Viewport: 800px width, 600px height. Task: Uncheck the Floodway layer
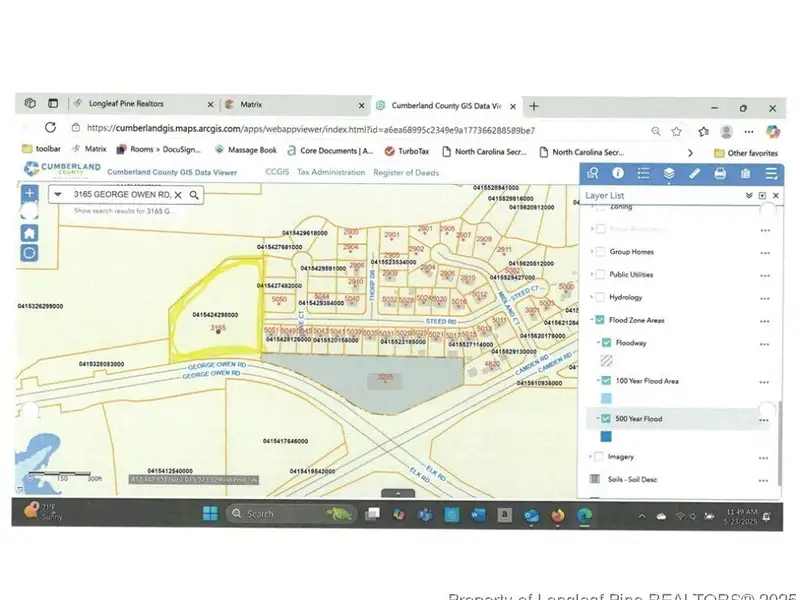pyautogui.click(x=607, y=342)
